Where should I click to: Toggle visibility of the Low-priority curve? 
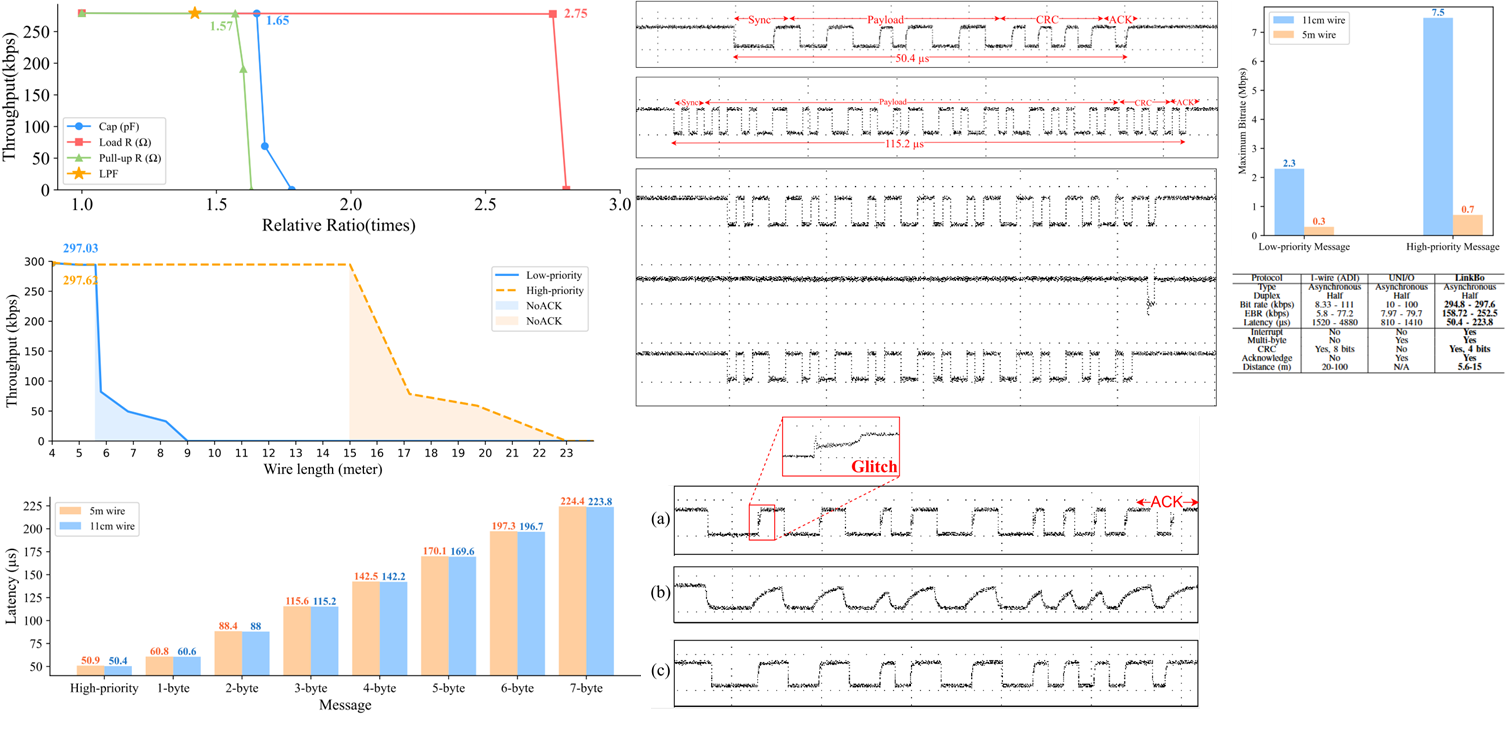(507, 275)
